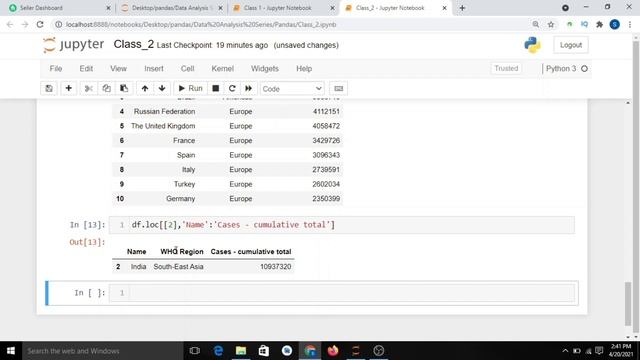Open Task View on the taskbar
This screenshot has height=360, width=640.
195,351
